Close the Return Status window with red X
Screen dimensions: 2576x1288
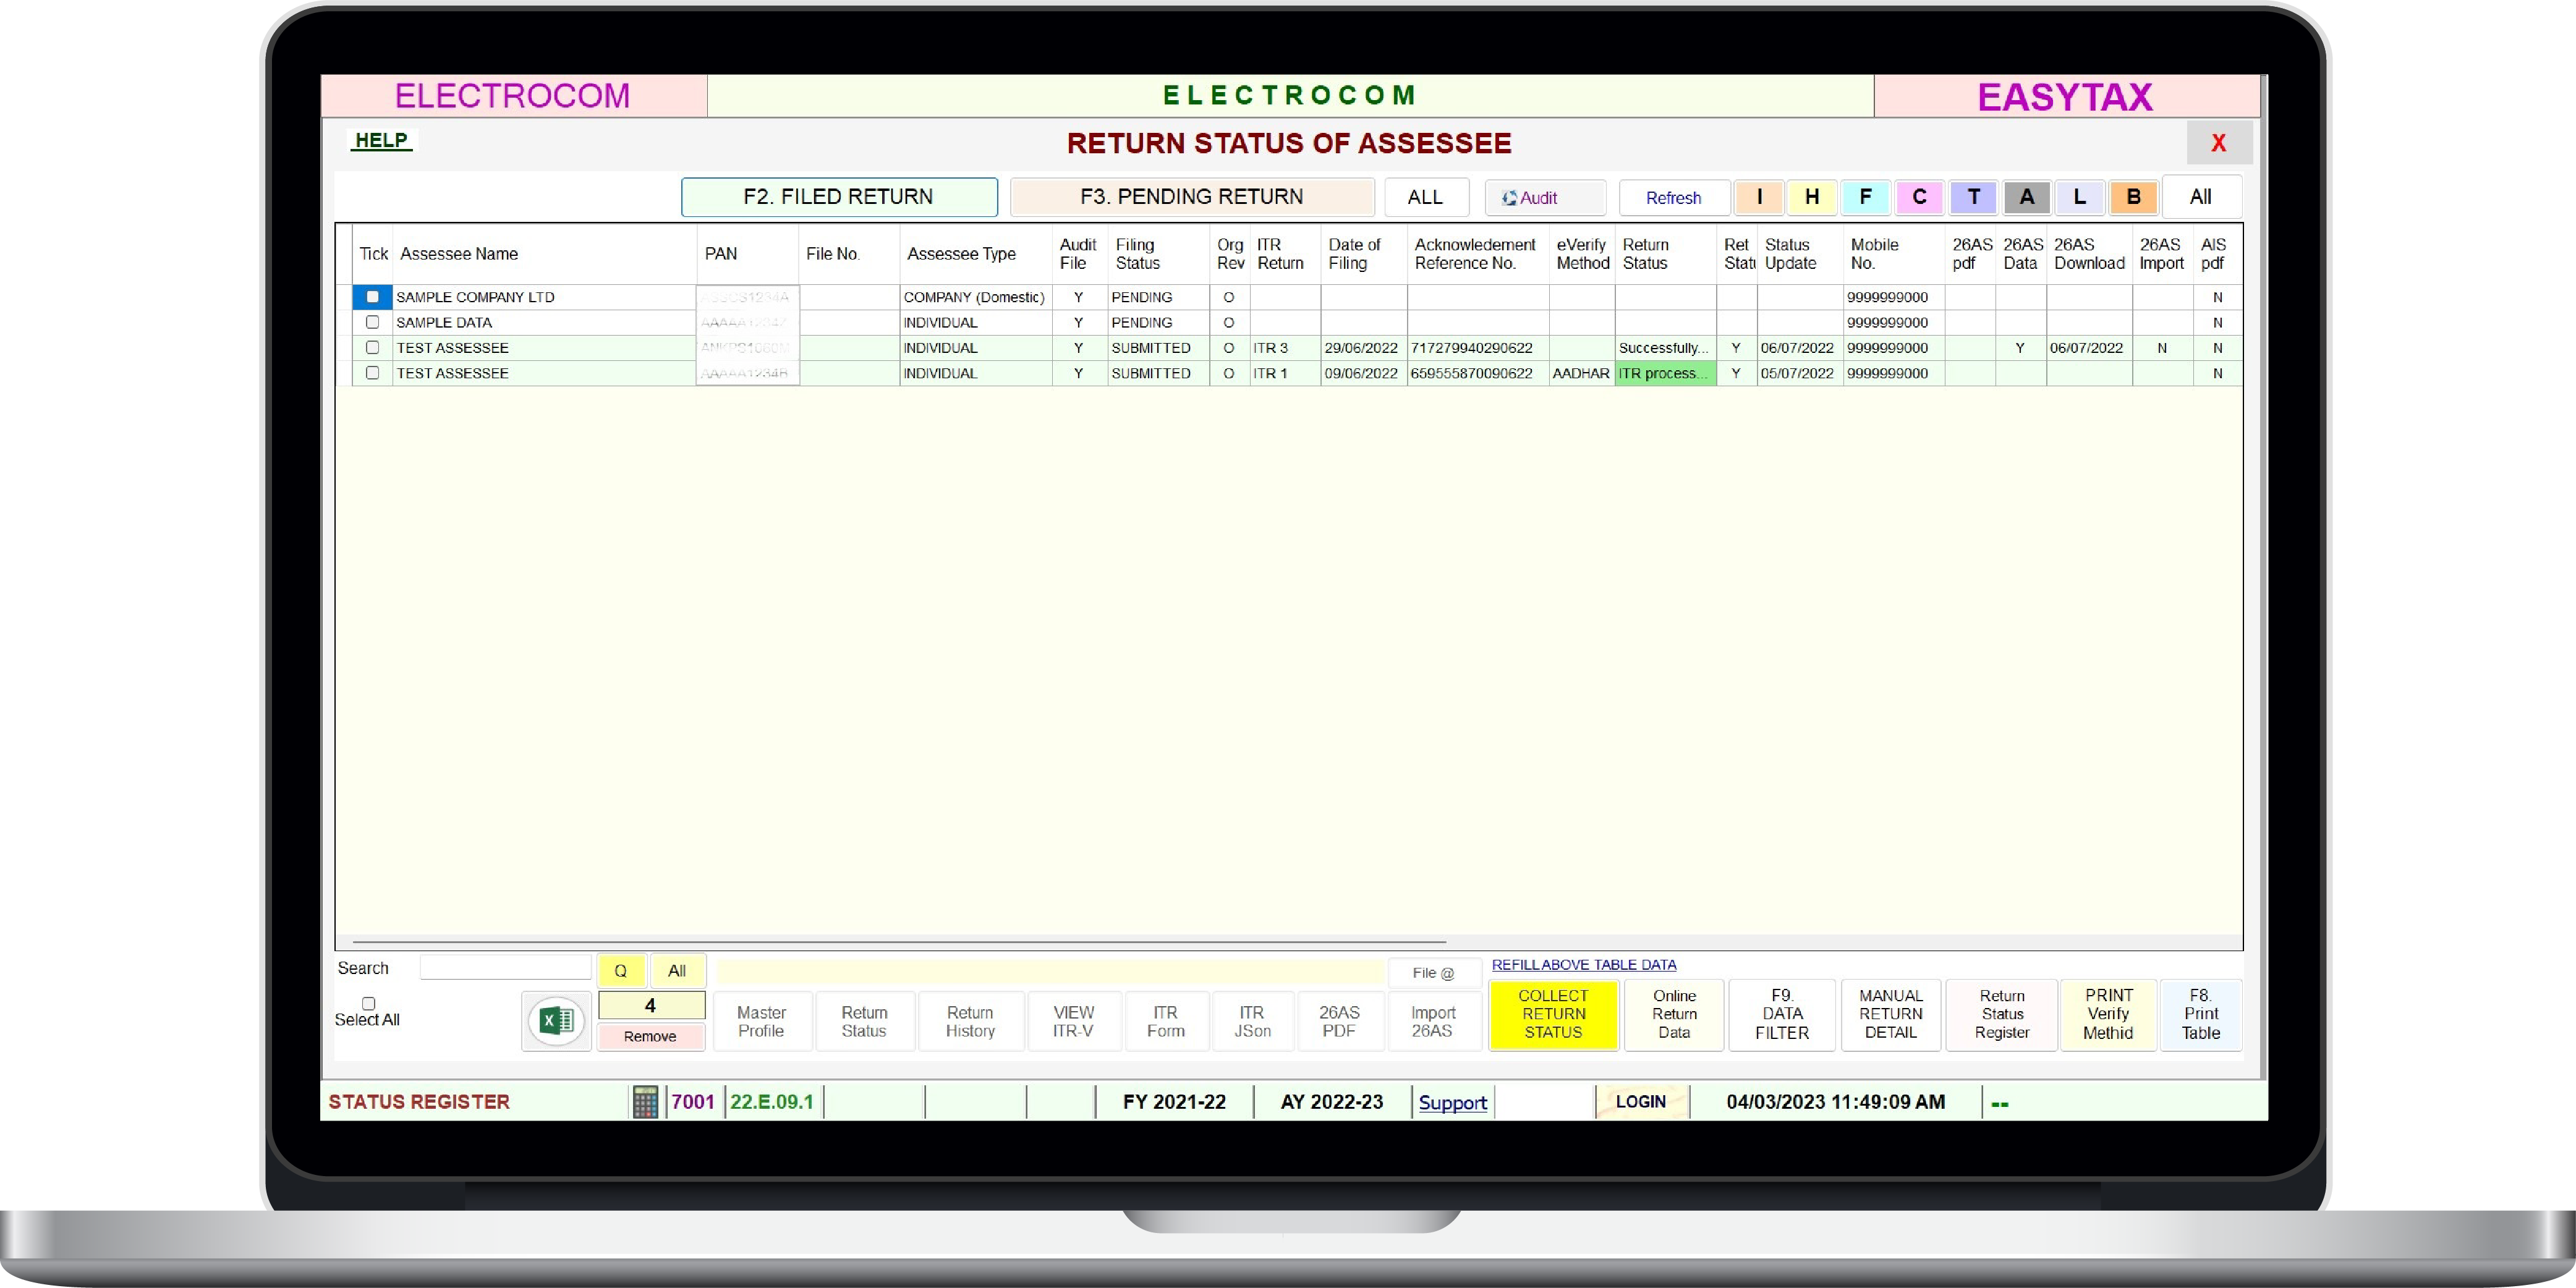coord(2218,143)
